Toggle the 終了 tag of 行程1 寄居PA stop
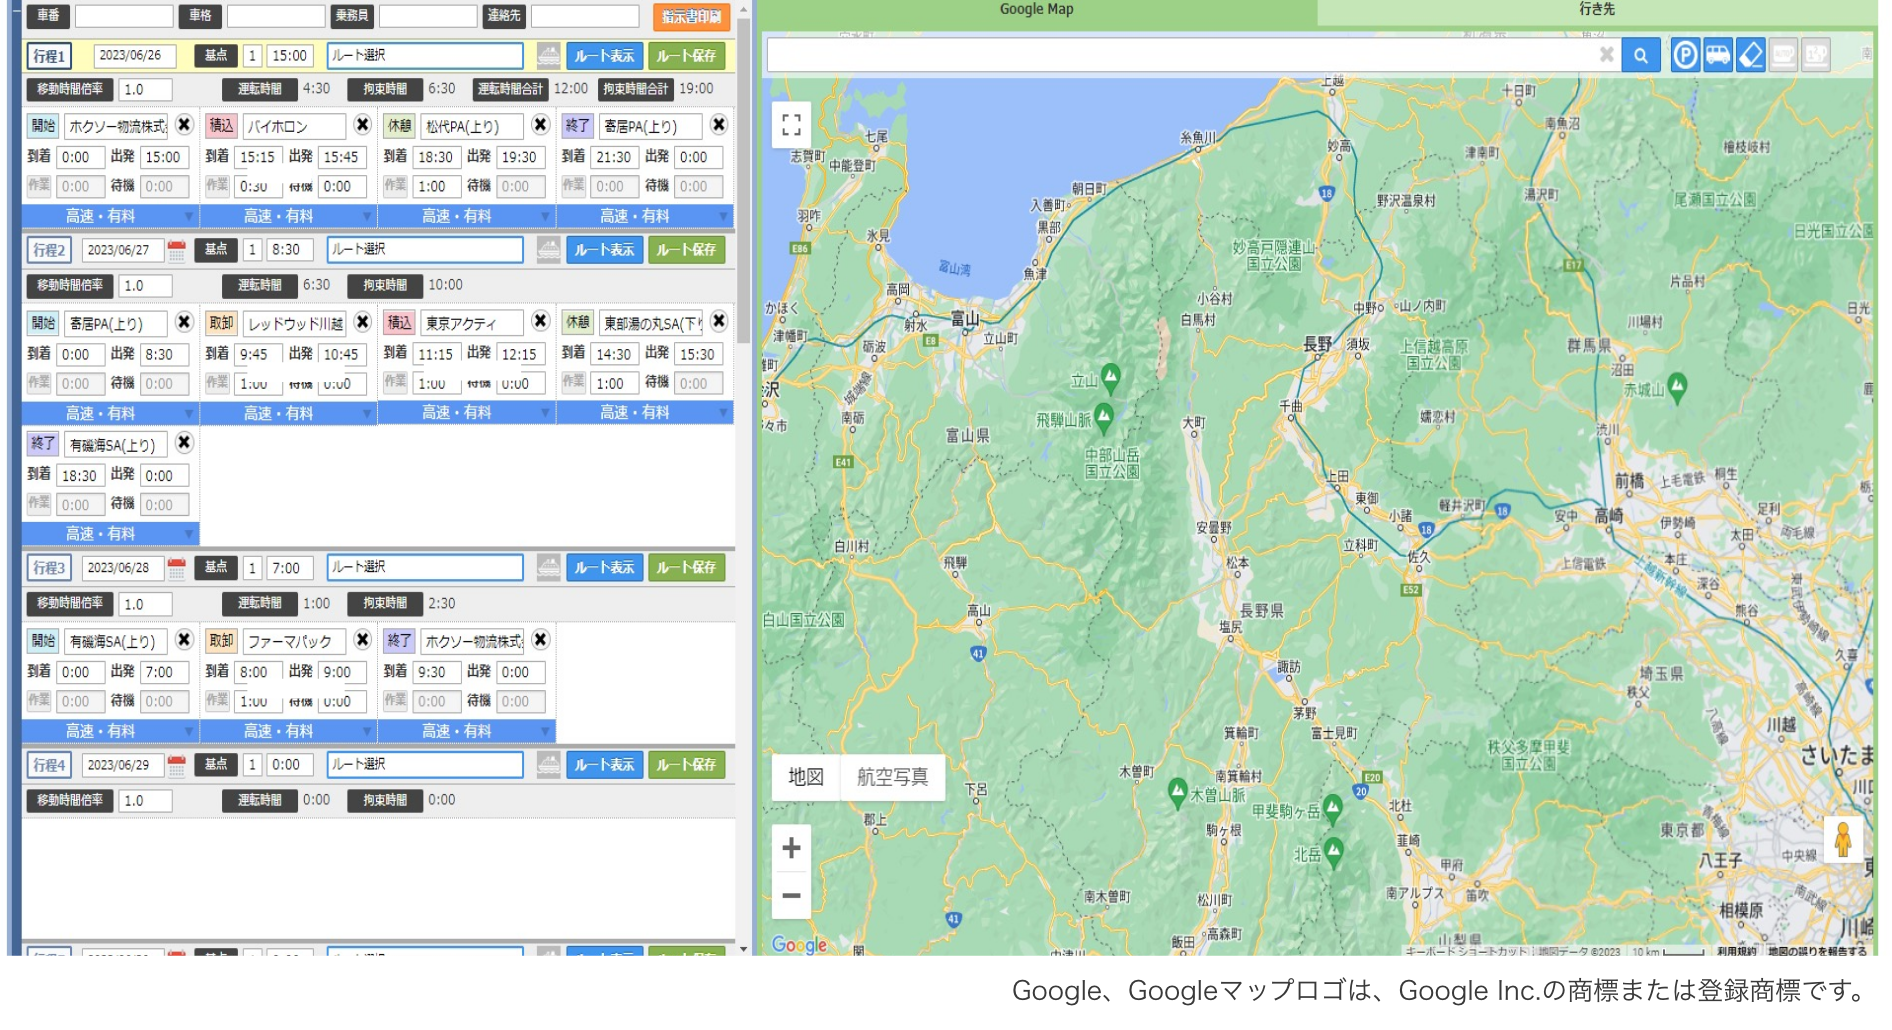1892x1030 pixels. 577,126
